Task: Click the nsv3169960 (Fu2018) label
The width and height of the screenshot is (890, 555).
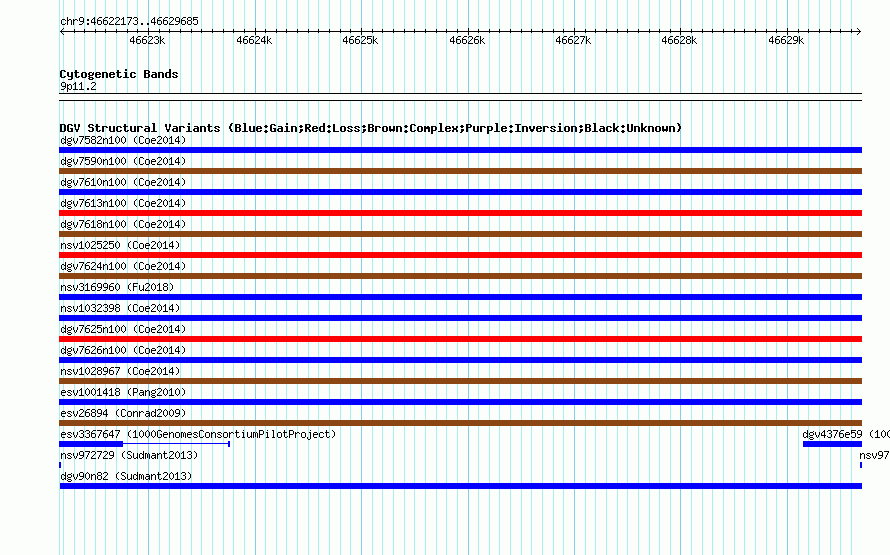Action: [117, 287]
